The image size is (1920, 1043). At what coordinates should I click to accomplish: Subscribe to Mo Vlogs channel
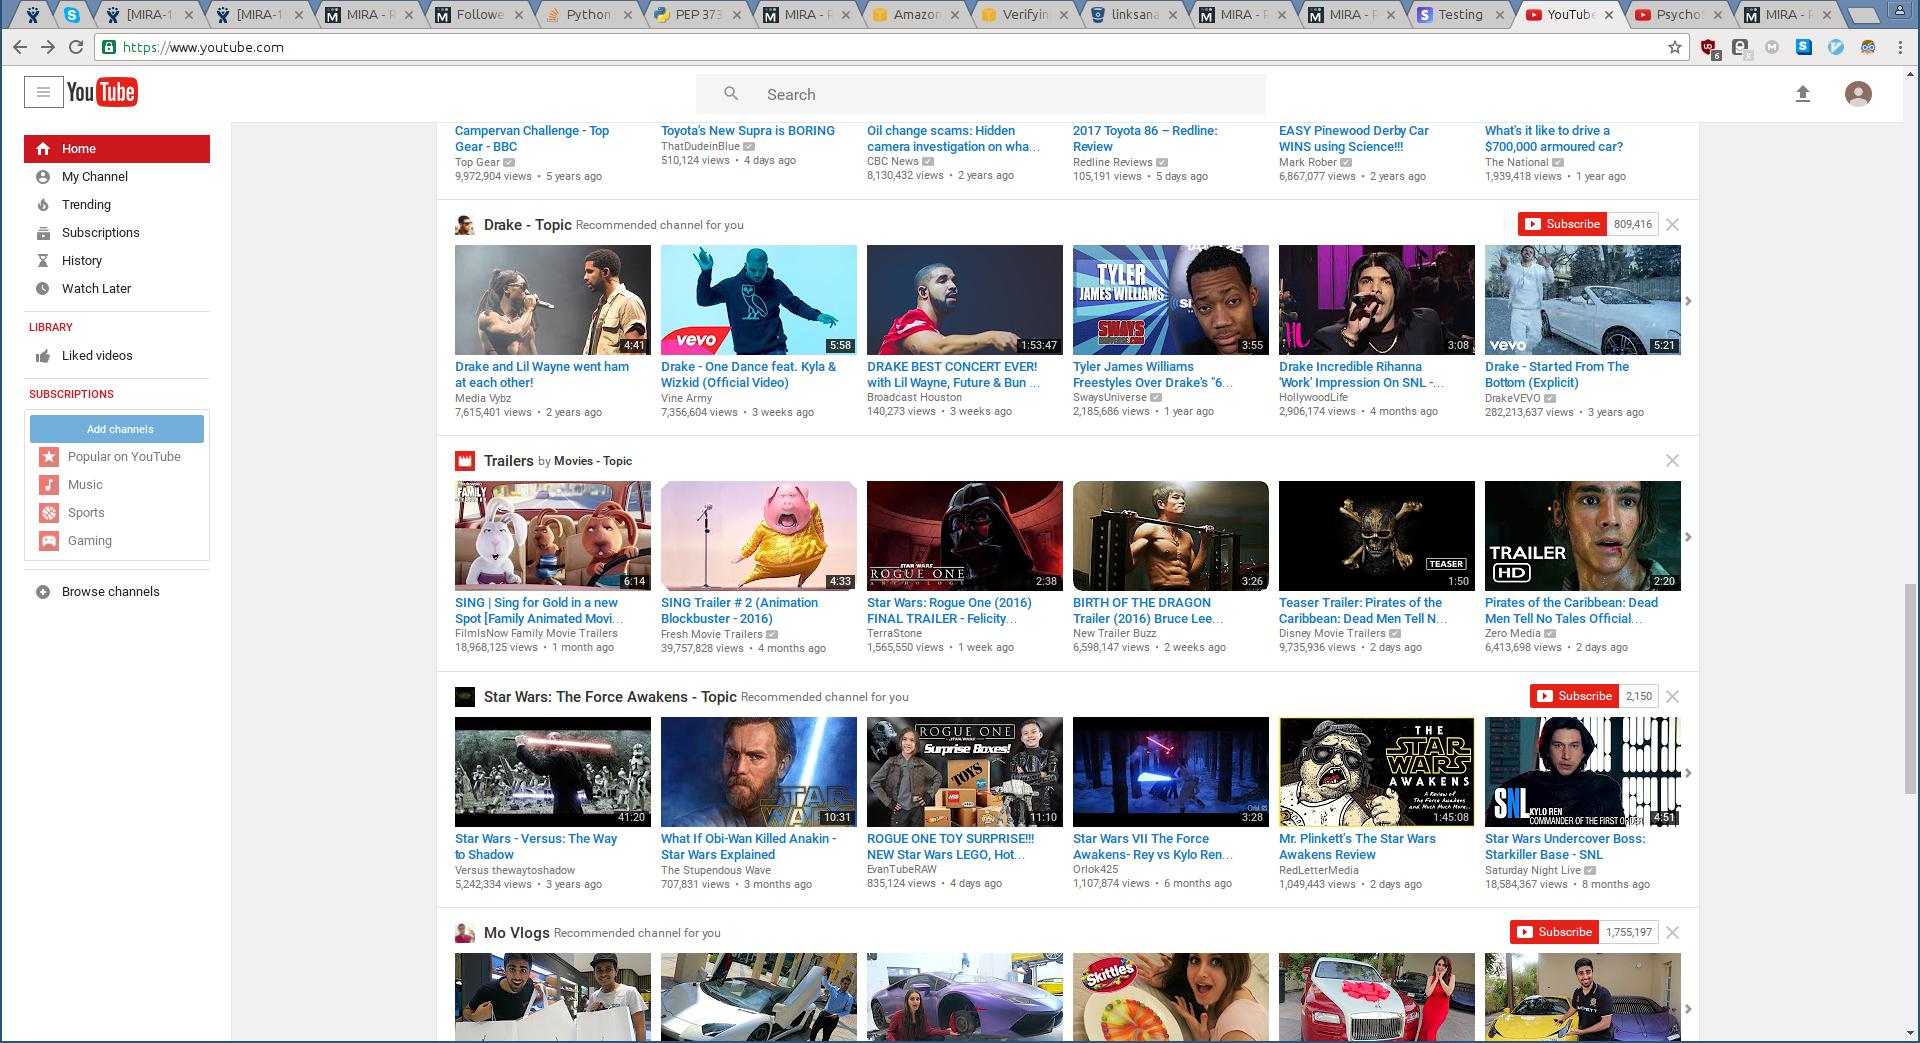point(1554,932)
